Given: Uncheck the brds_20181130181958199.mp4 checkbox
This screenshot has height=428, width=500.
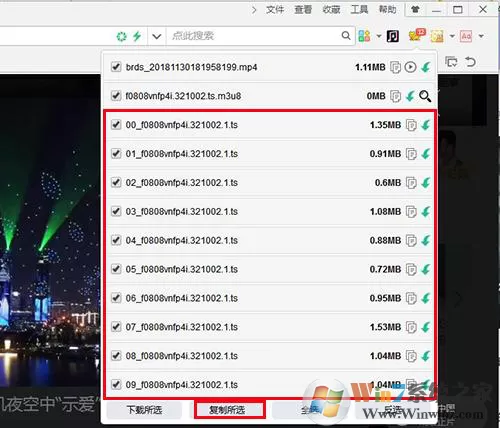Looking at the screenshot, I should point(116,67).
